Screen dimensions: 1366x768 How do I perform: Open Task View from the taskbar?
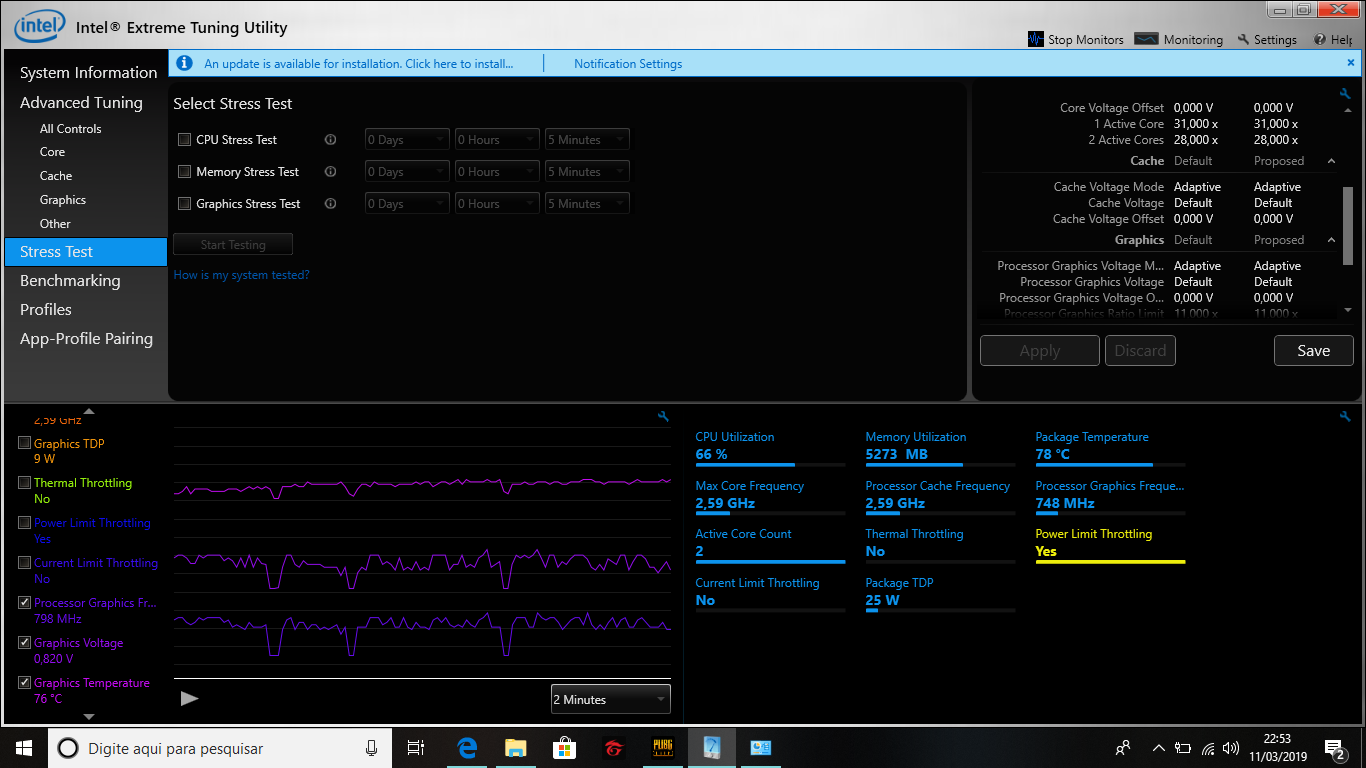416,748
